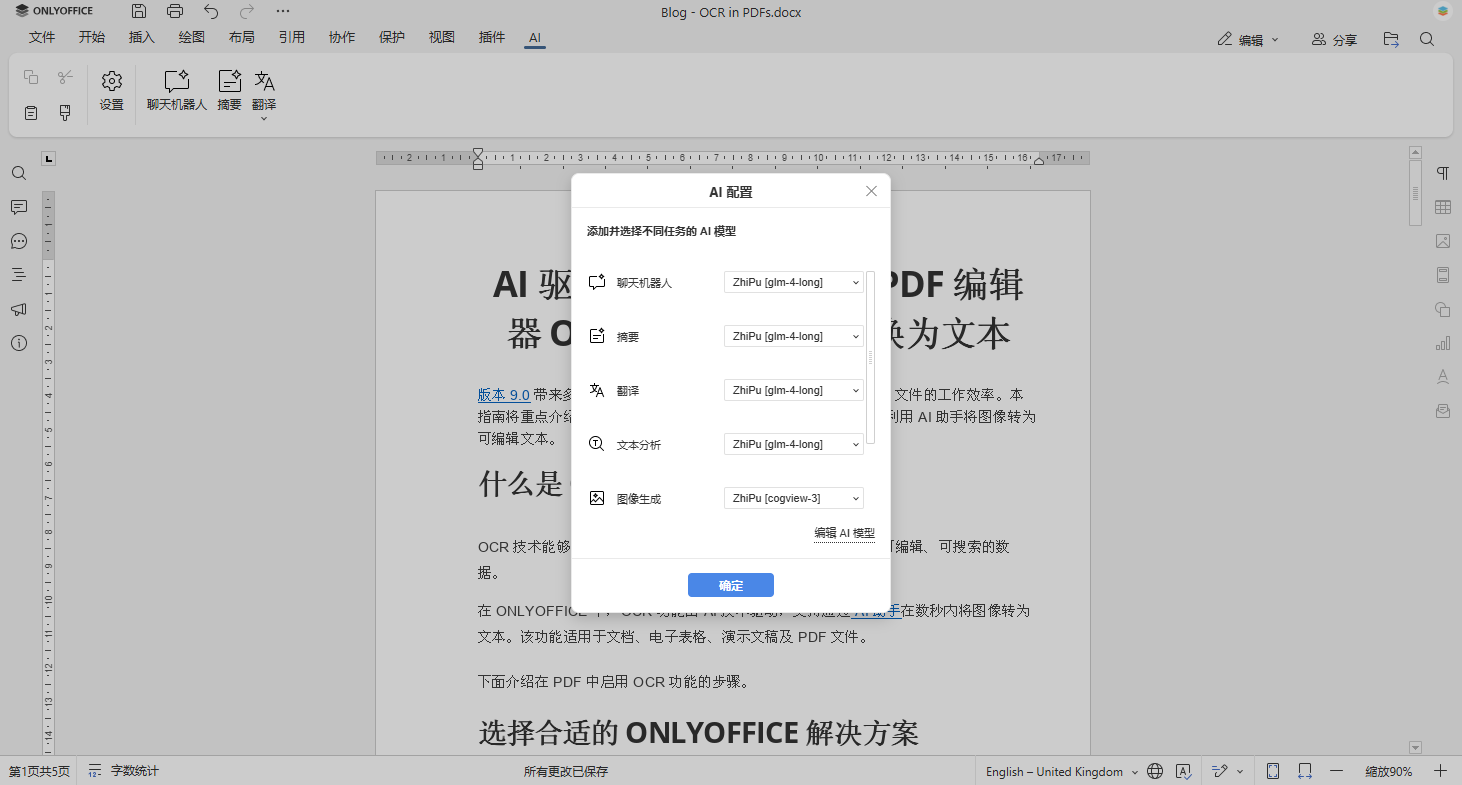Switch to the 插入 tab
Viewport: 1462px width, 785px height.
click(x=142, y=37)
